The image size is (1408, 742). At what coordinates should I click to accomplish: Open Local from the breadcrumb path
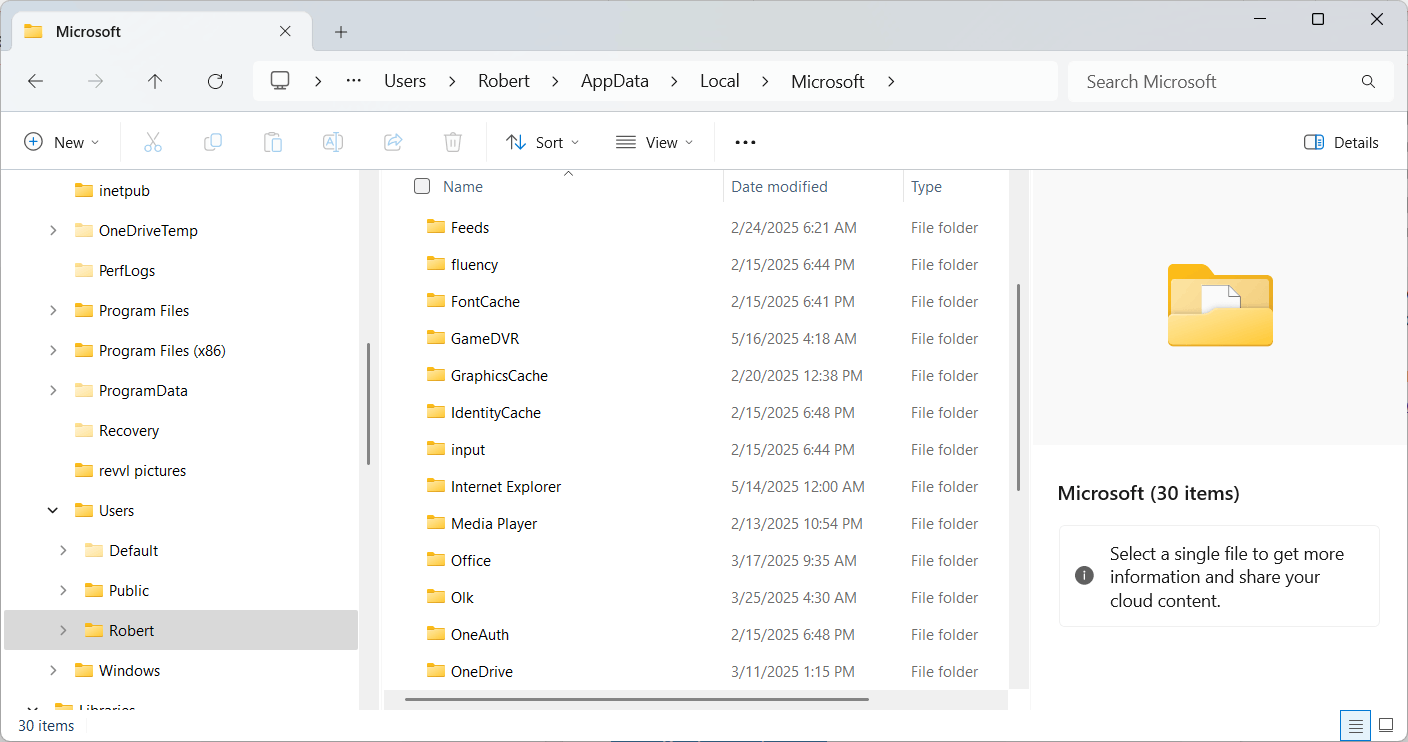(719, 81)
